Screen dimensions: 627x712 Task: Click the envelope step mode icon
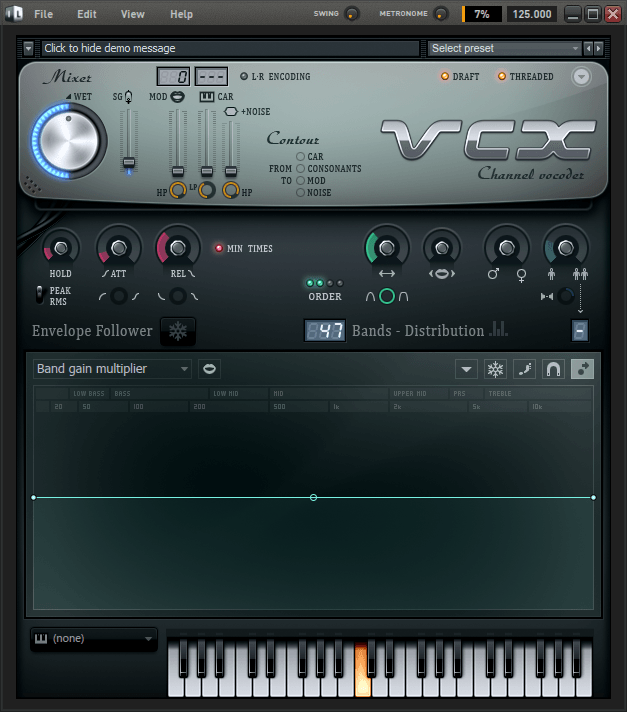point(524,369)
